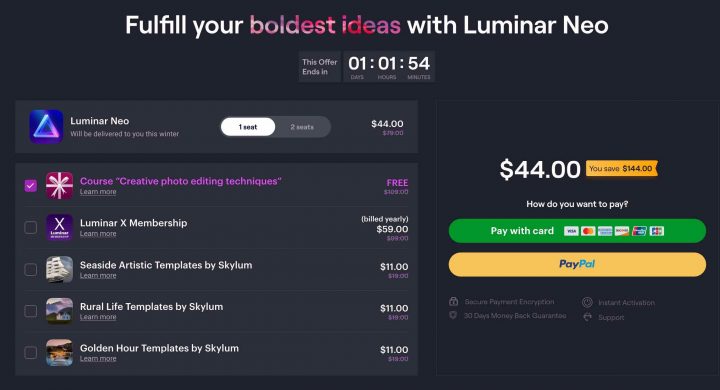Check the Seaside Artistic Templates checkbox
This screenshot has height=390, width=720.
click(31, 269)
